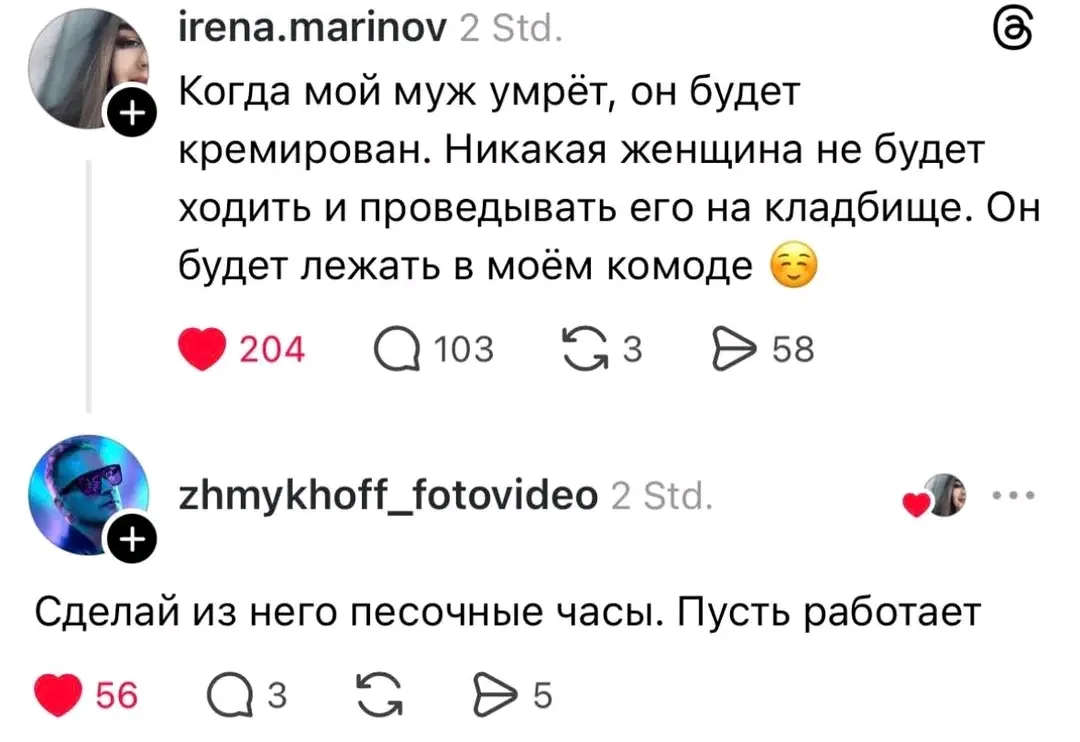Open three-dot menu on zhmykhoff_fotovideo's reply
The height and width of the screenshot is (742, 1080).
(x=1013, y=496)
